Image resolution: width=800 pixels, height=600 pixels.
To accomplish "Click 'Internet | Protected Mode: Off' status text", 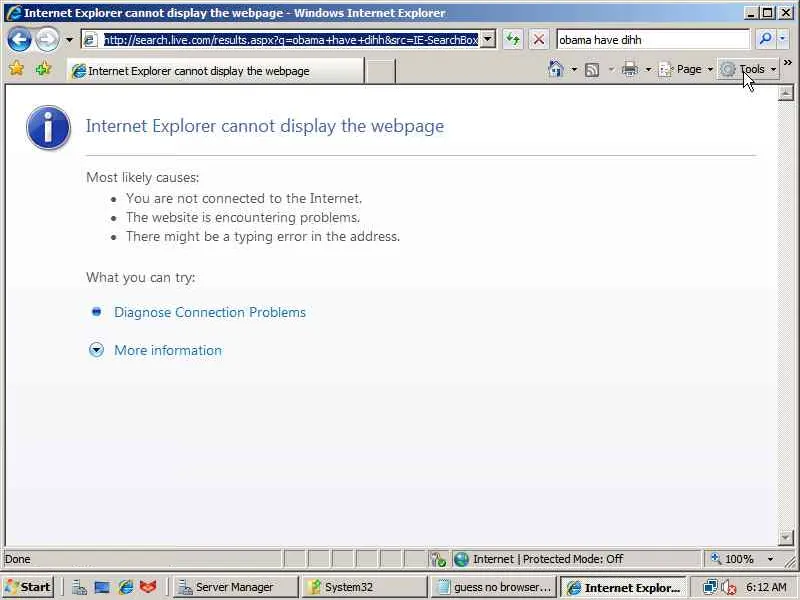I will [548, 559].
